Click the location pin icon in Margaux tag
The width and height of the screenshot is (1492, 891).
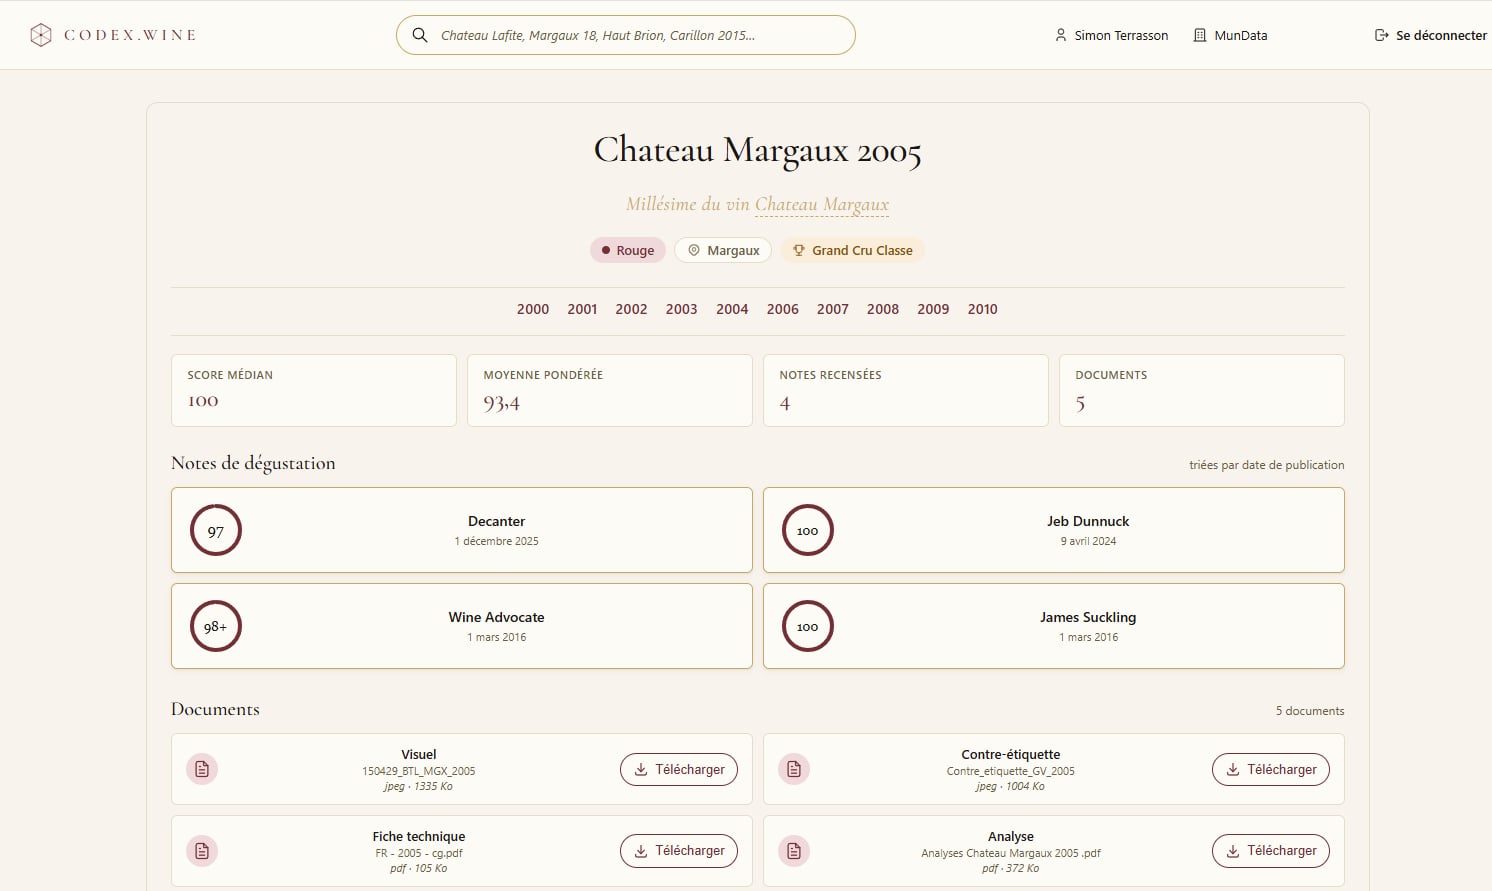[x=694, y=250]
